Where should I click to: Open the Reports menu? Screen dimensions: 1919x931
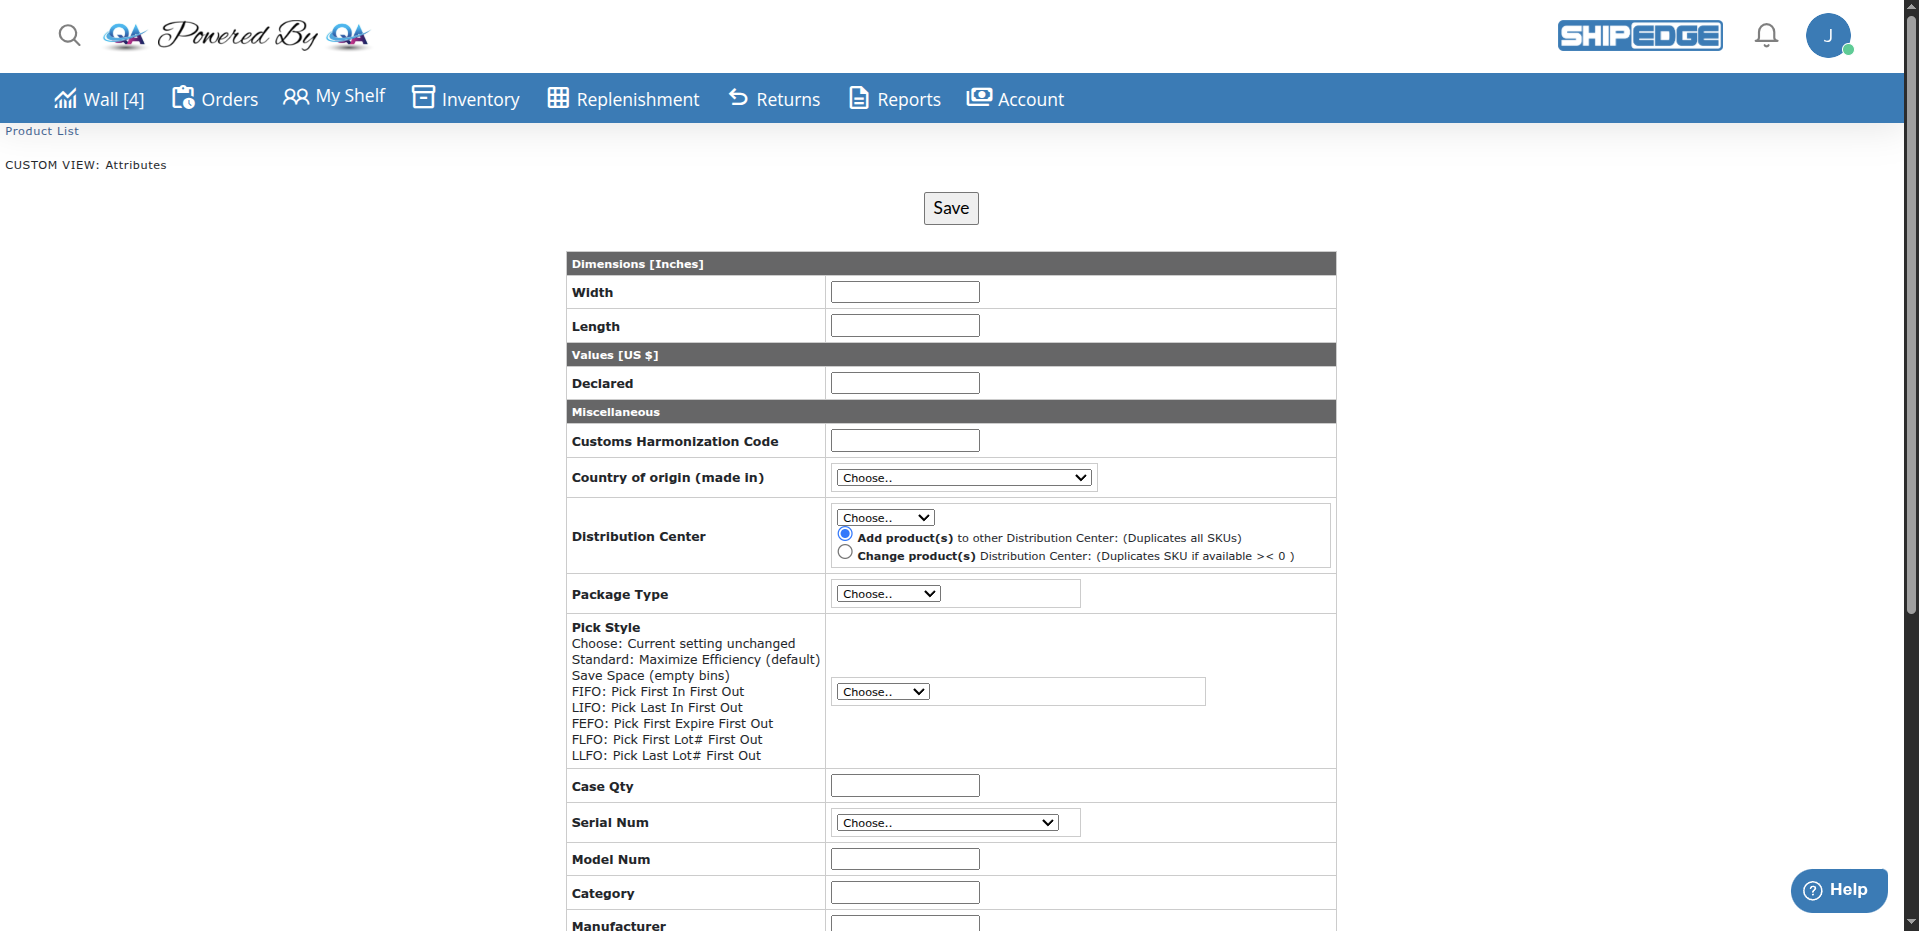pos(895,99)
